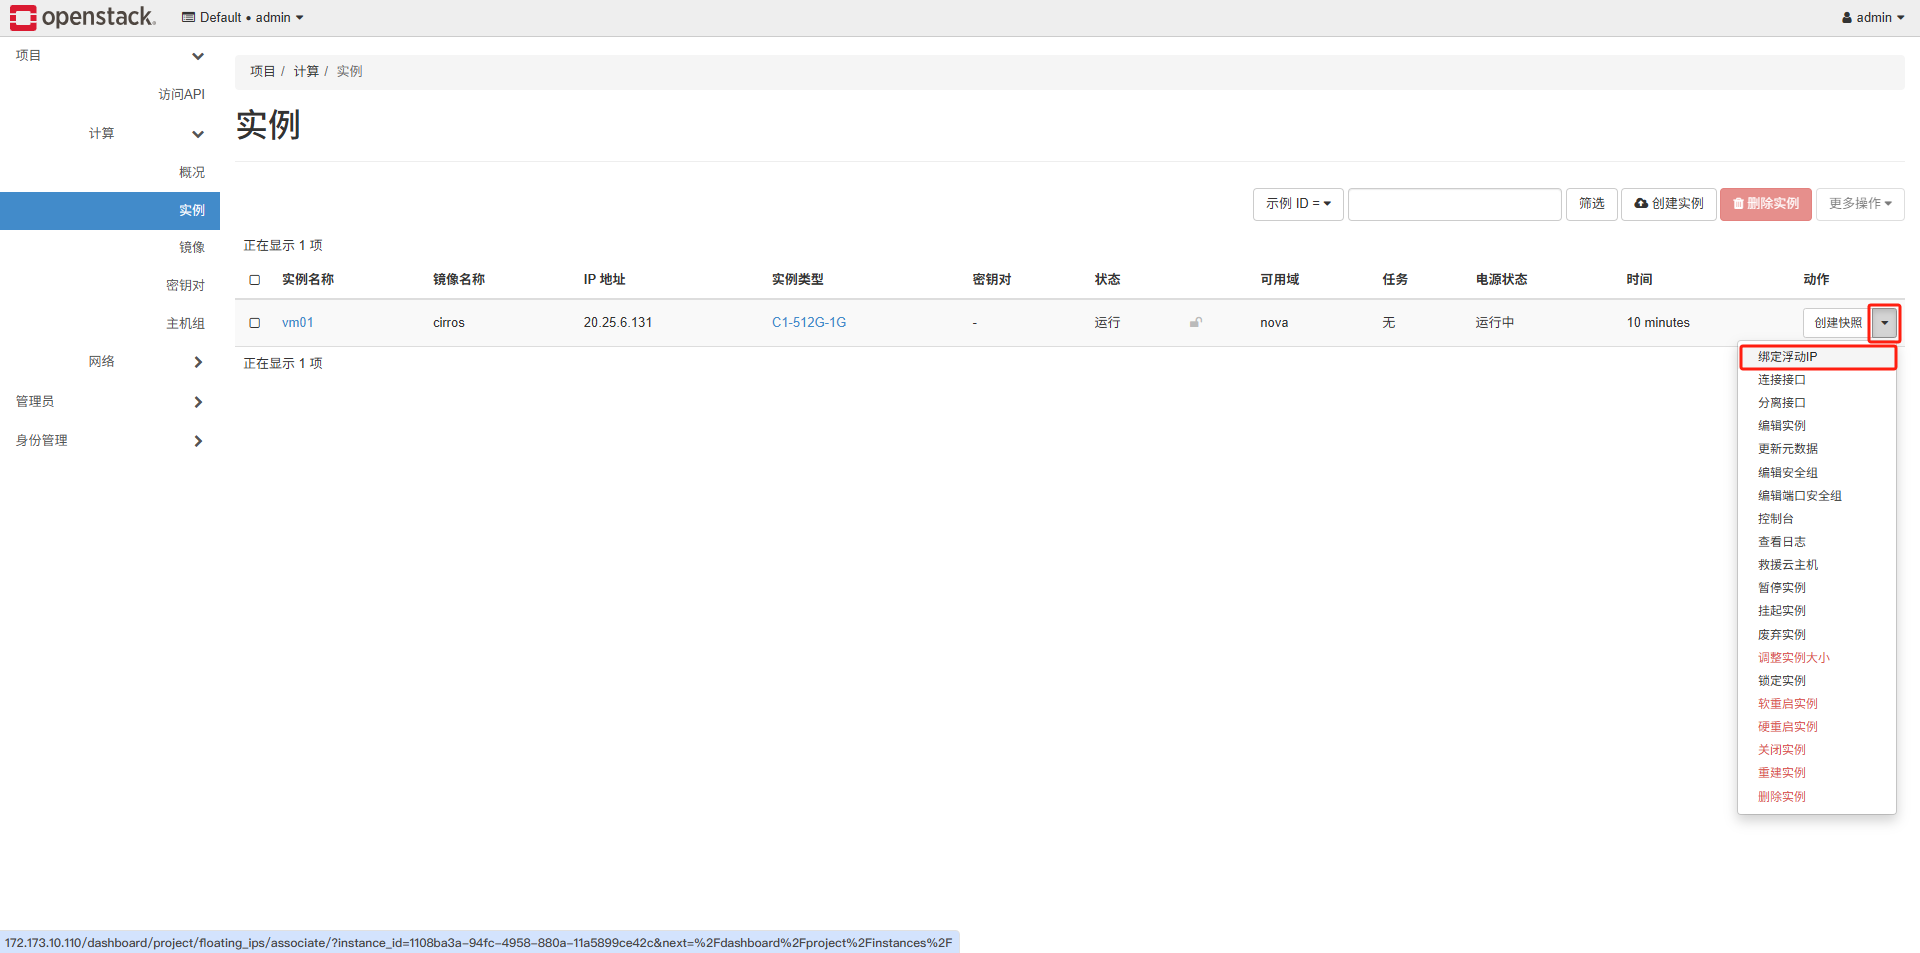This screenshot has width=1920, height=953.
Task: Click the 项目 breadcrumb
Action: pos(263,72)
